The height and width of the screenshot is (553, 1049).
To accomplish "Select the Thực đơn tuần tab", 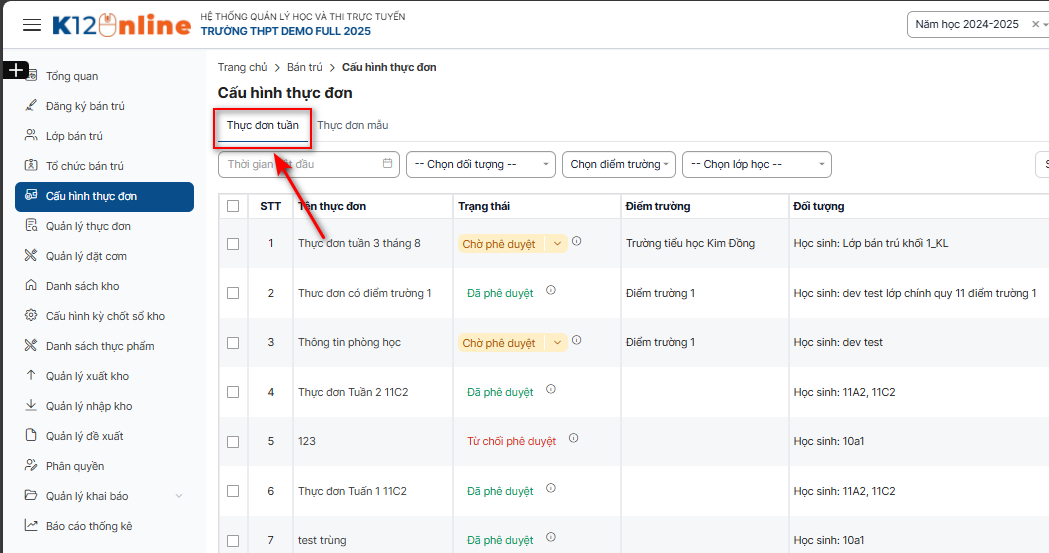I will pos(262,126).
